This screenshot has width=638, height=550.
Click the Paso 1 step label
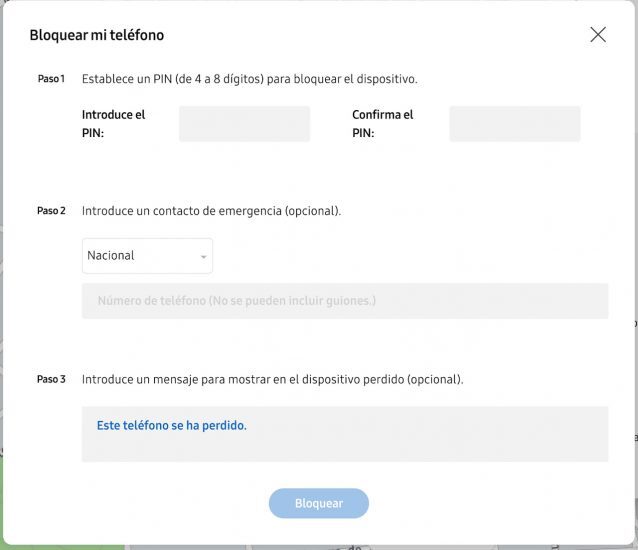51,79
